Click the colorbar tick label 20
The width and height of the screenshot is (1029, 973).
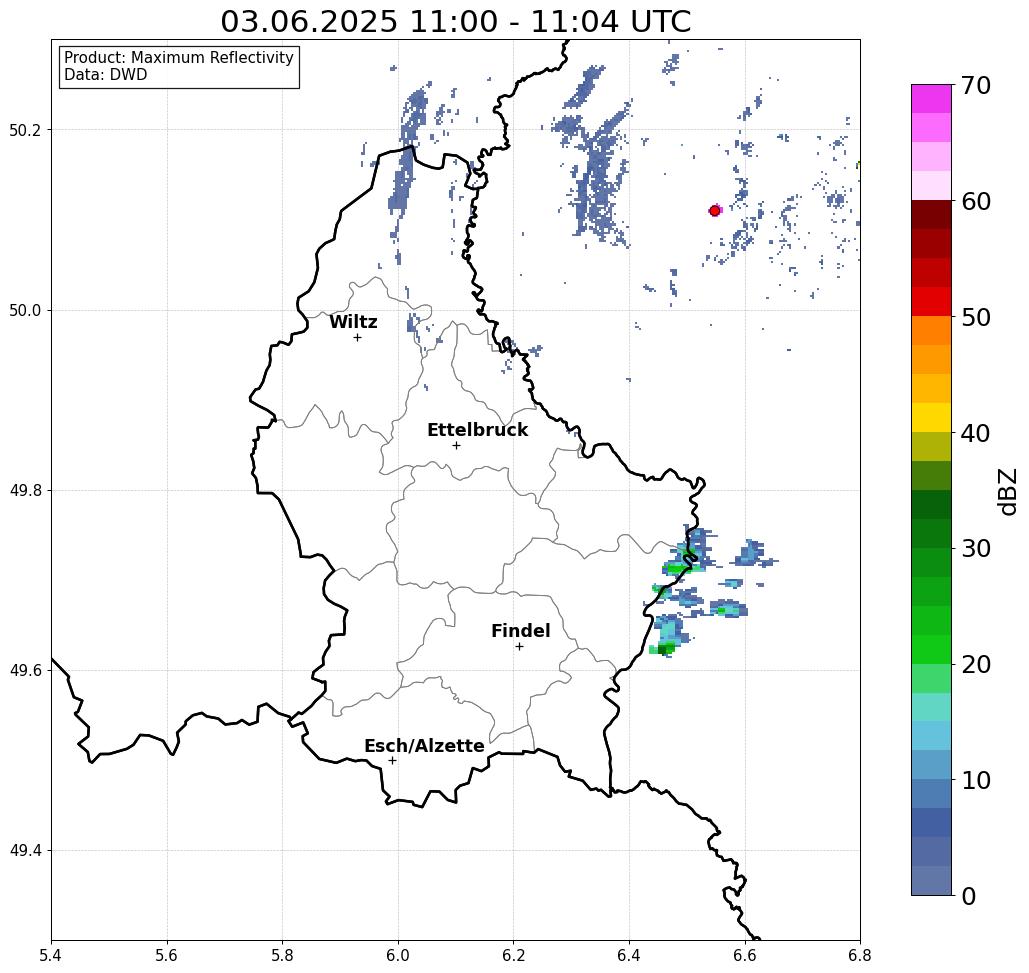point(975,665)
